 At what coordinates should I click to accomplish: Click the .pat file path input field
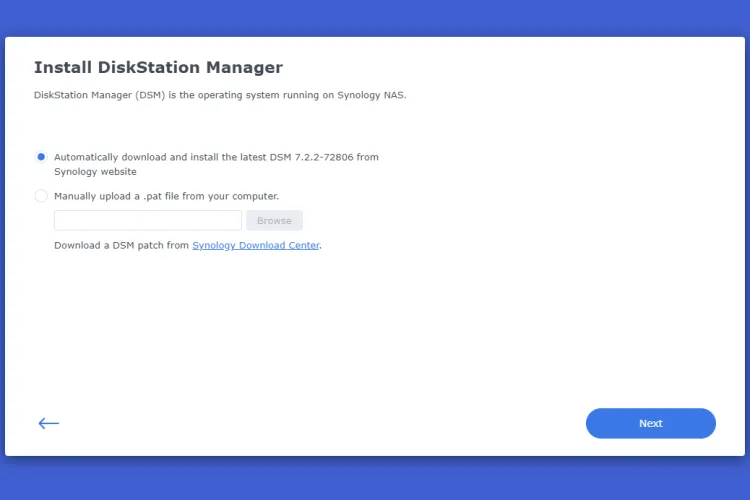pyautogui.click(x=148, y=220)
